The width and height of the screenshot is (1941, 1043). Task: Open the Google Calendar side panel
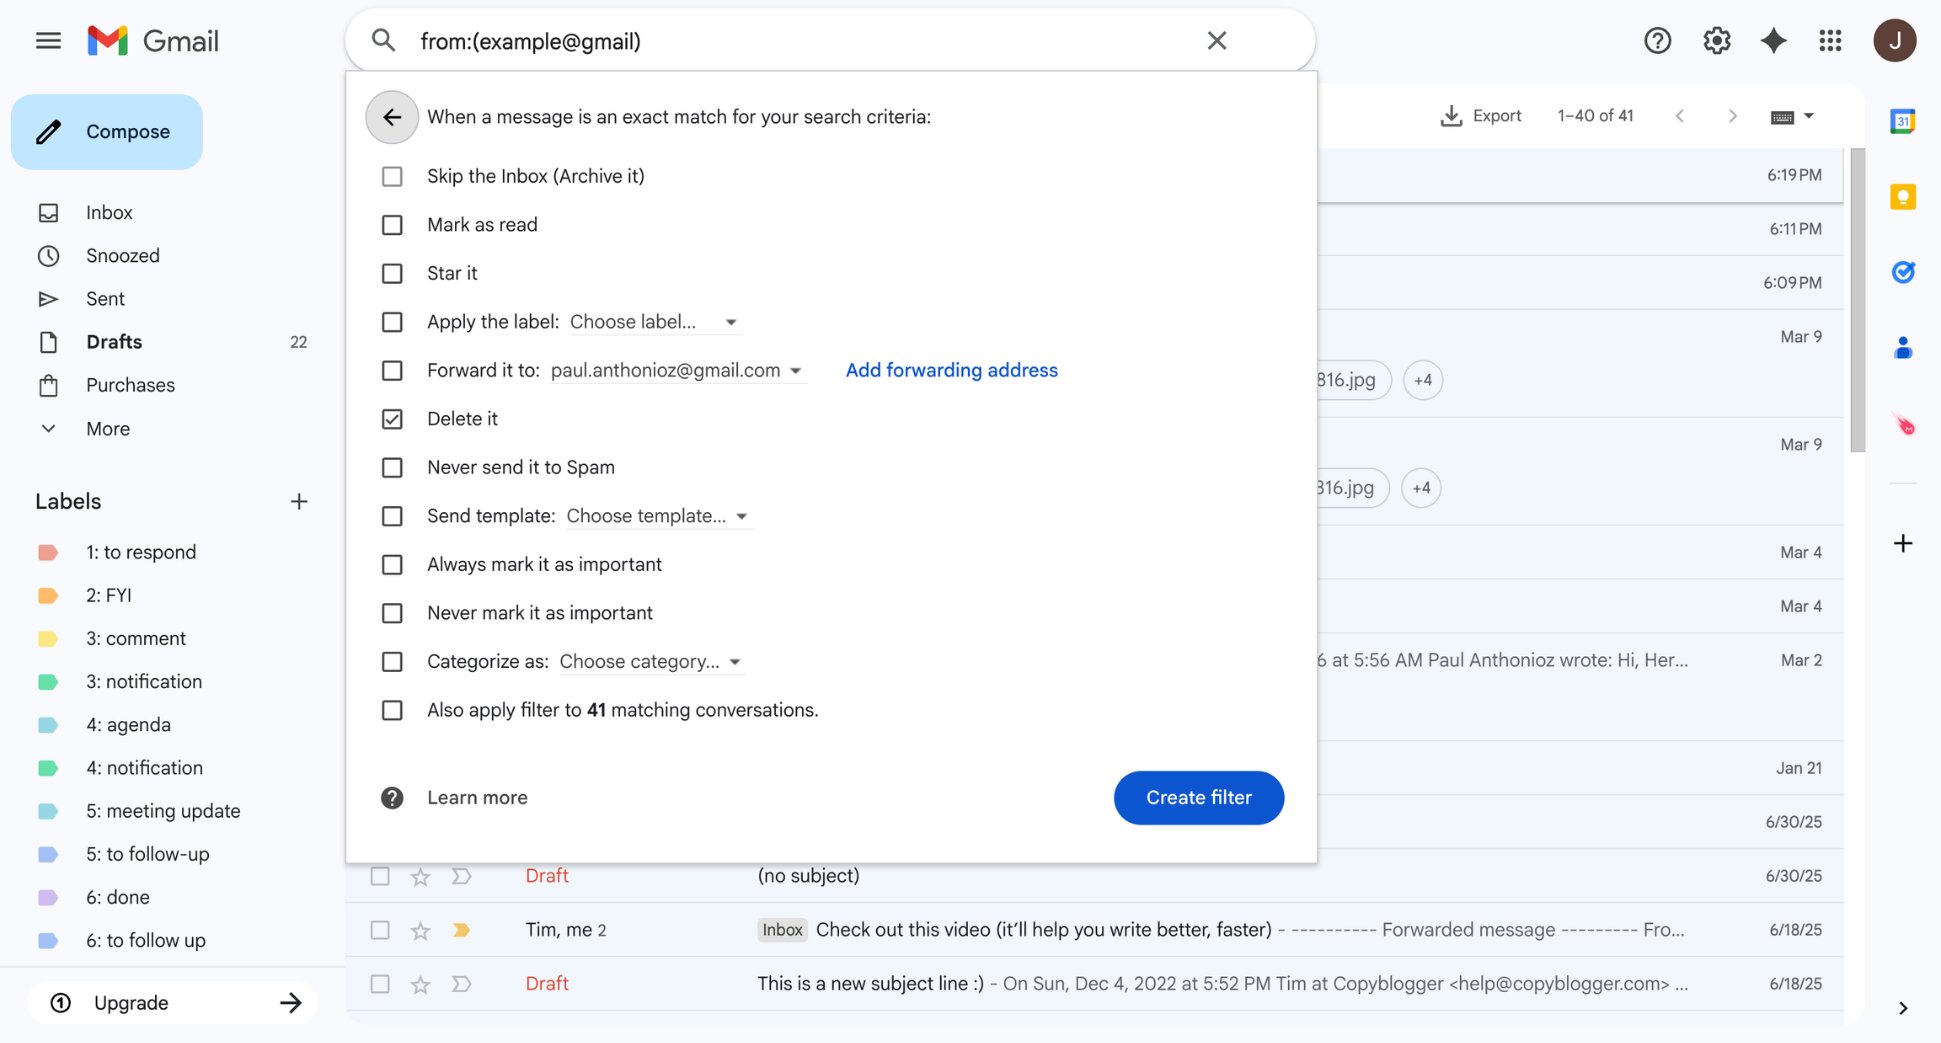1902,120
